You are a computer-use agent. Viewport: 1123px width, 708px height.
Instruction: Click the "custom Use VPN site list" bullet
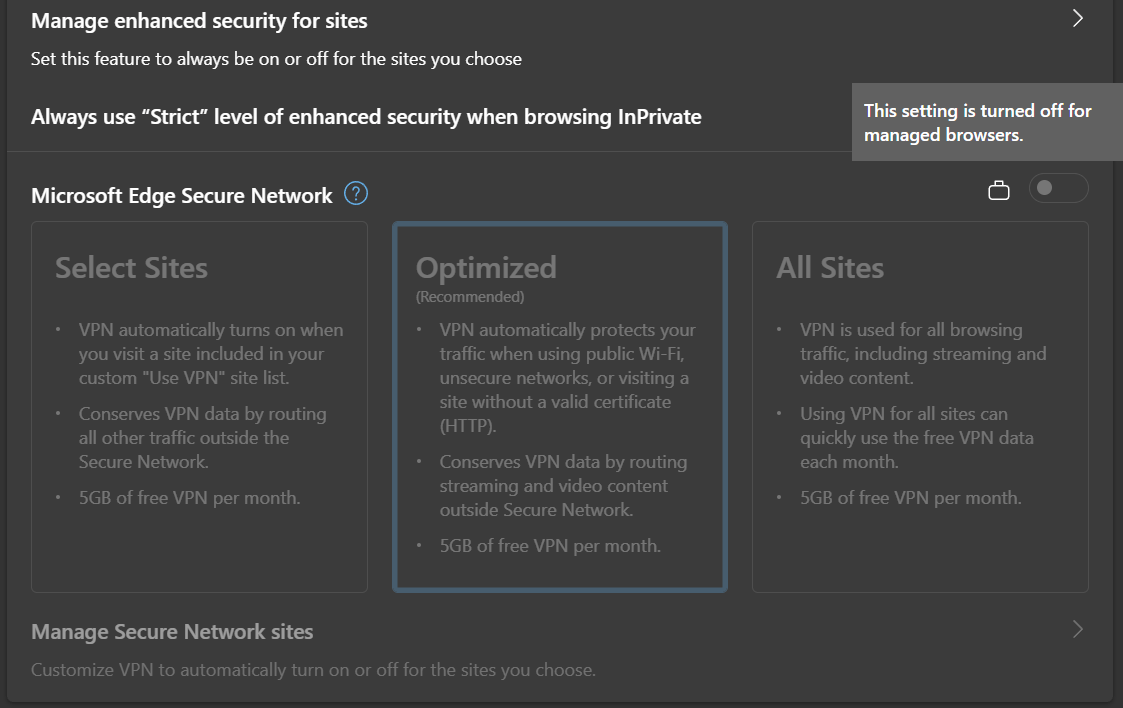point(211,354)
